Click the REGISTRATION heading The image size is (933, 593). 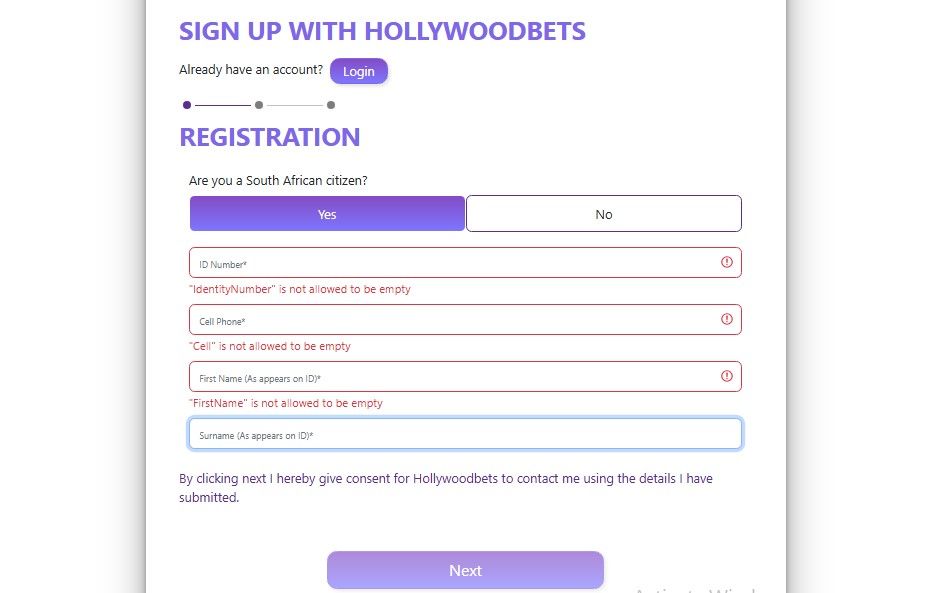[269, 137]
